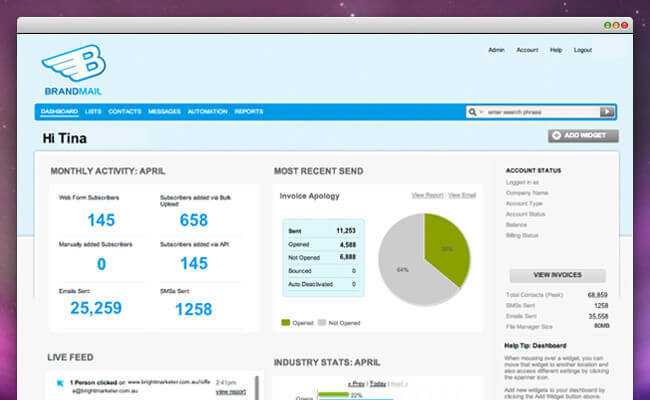Viewport: 650px width, 400px height.
Task: Click the Total Contacts value 68,859
Action: [x=598, y=295]
